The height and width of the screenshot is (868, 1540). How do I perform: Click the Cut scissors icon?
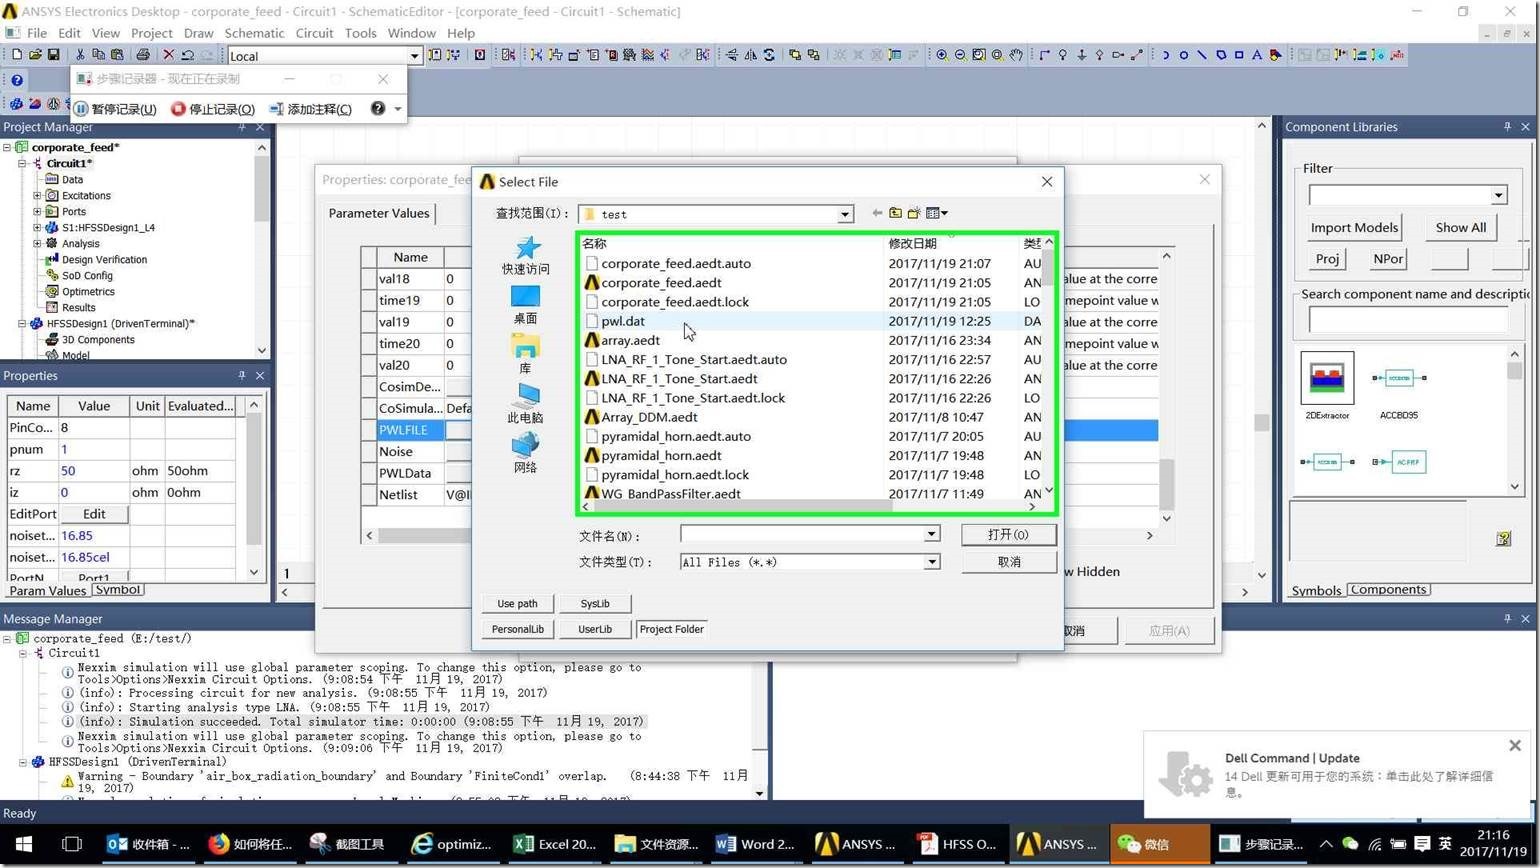[x=81, y=55]
